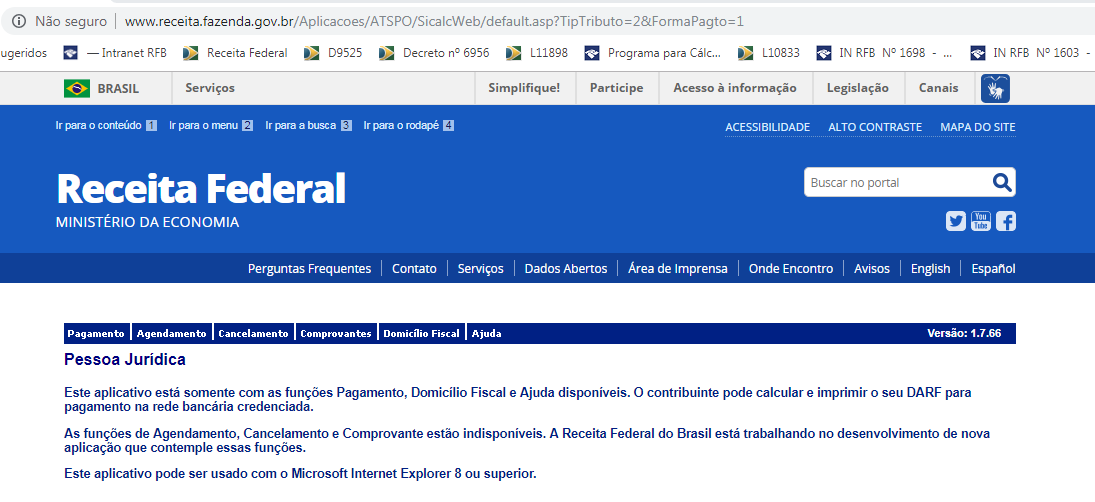Open the Programa para Cálc... bookmark
The width and height of the screenshot is (1095, 502).
(x=653, y=52)
